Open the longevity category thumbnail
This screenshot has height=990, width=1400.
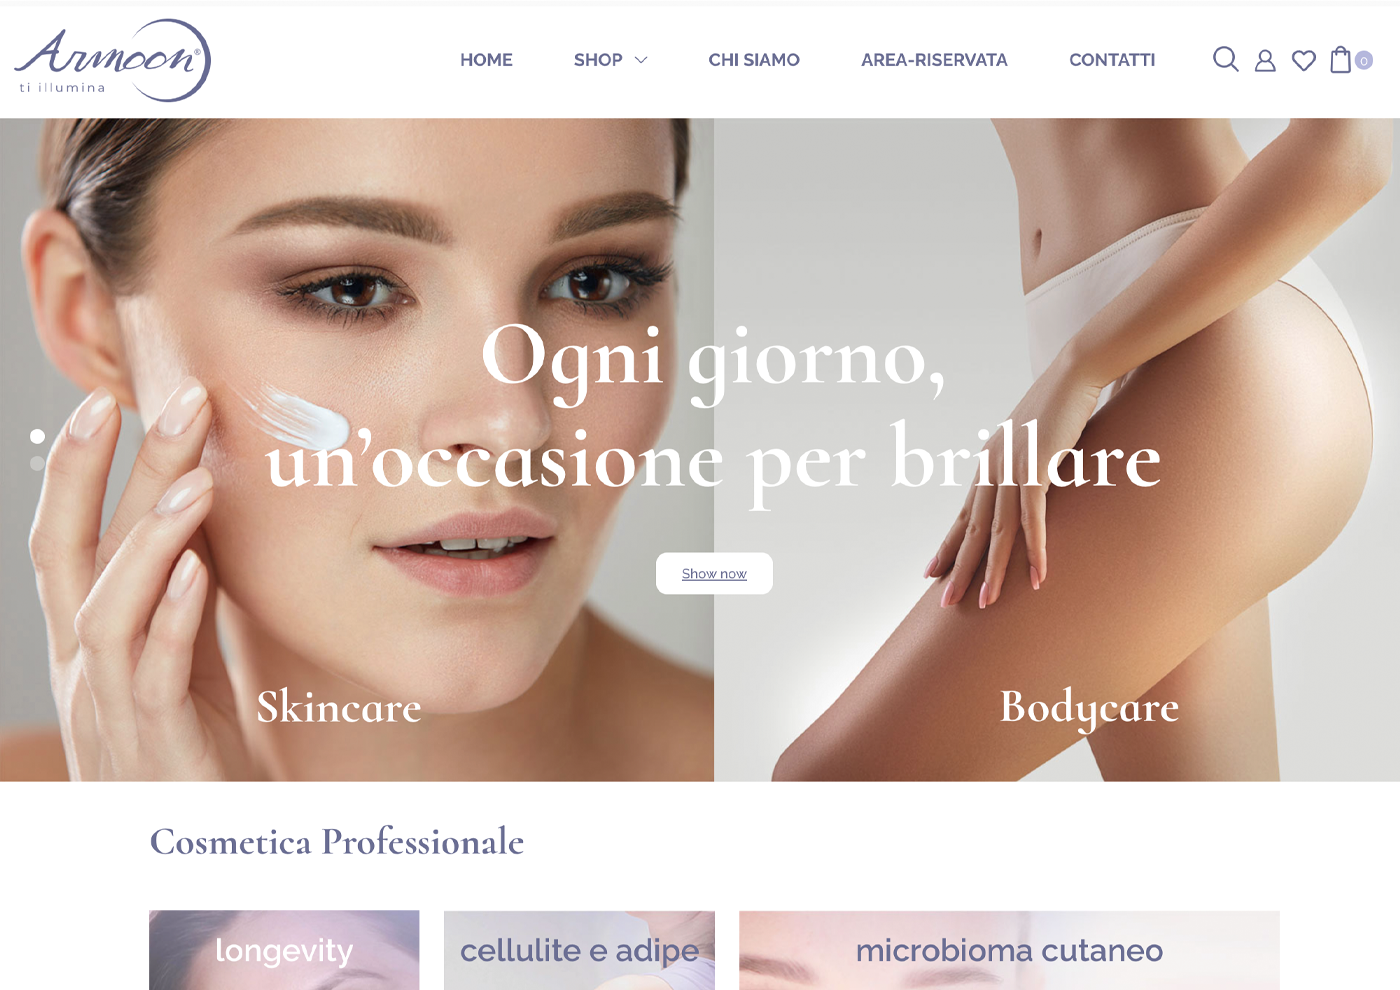click(284, 950)
